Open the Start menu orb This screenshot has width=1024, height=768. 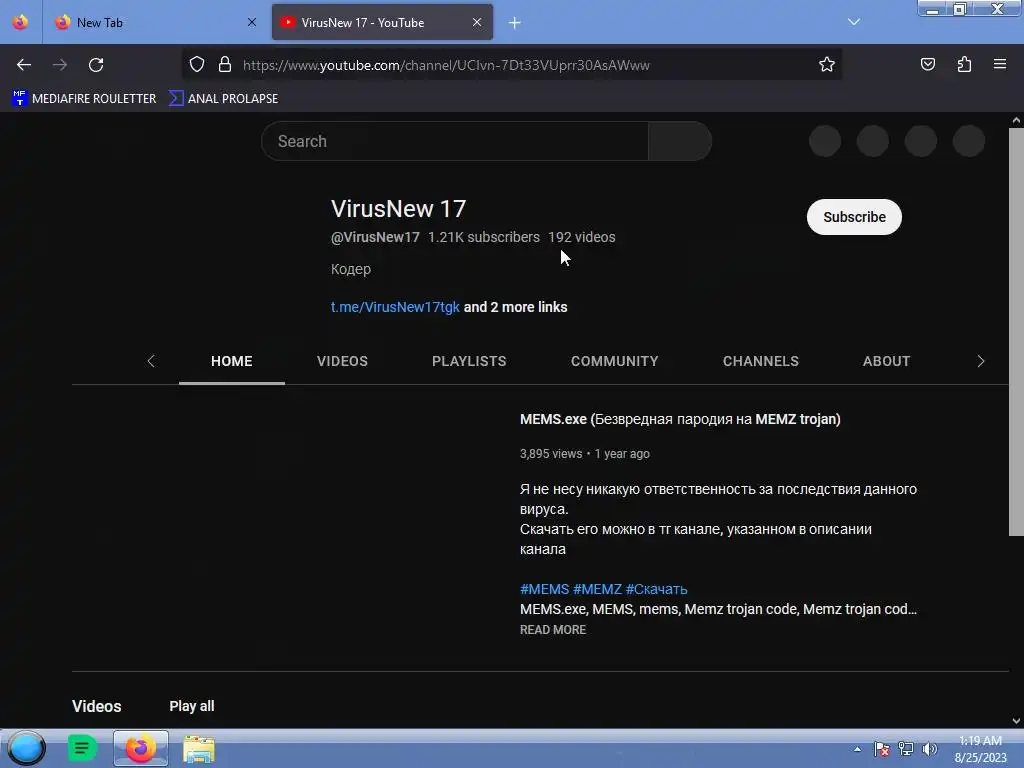coord(26,748)
